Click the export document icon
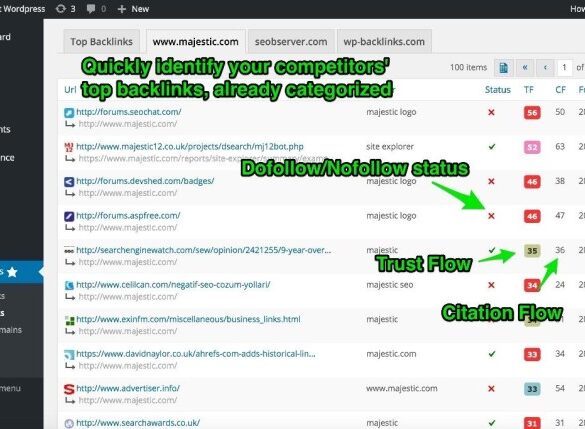Image resolution: width=585 pixels, height=429 pixels. 503,68
